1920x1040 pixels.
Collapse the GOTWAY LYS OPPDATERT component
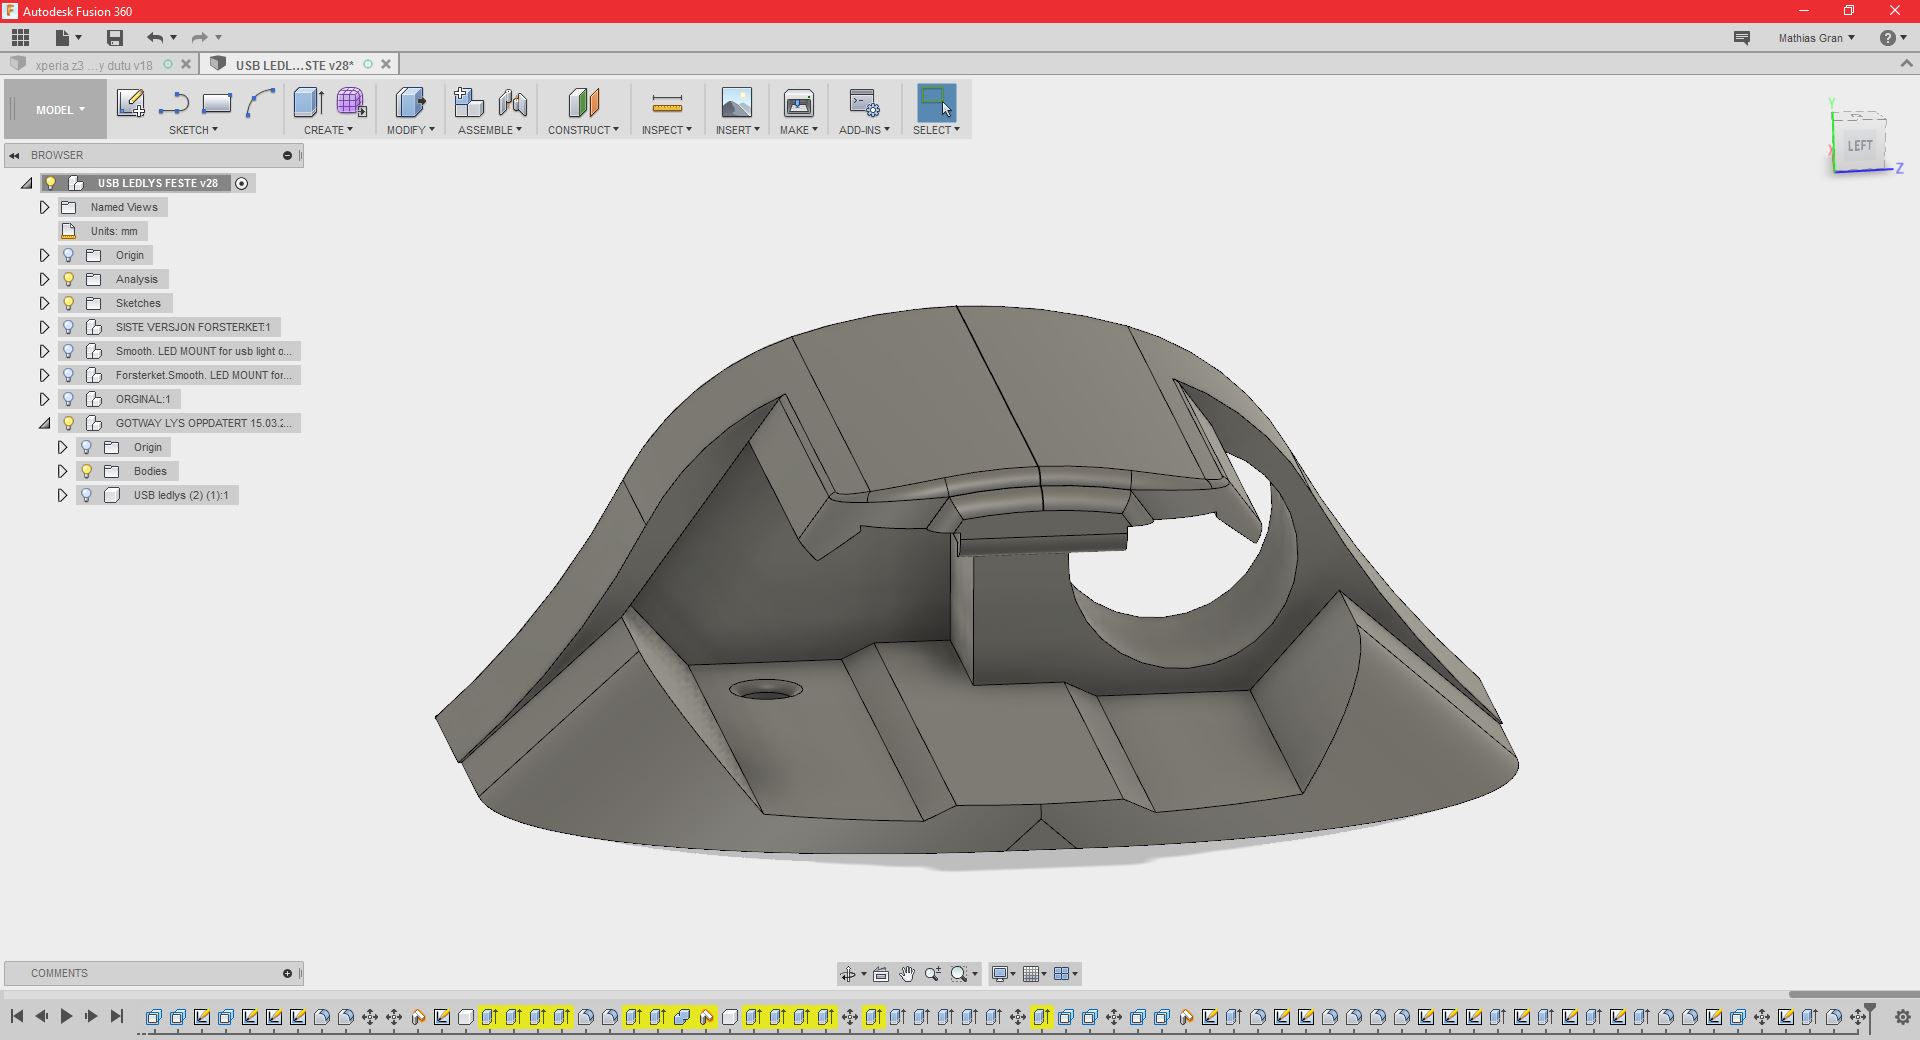point(44,423)
